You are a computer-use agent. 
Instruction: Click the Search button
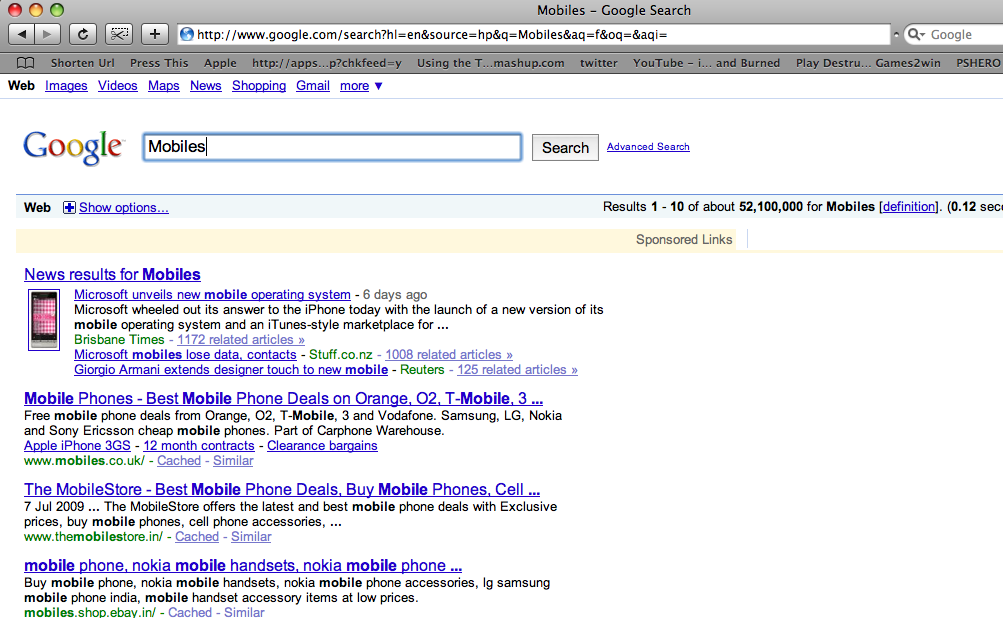point(565,148)
